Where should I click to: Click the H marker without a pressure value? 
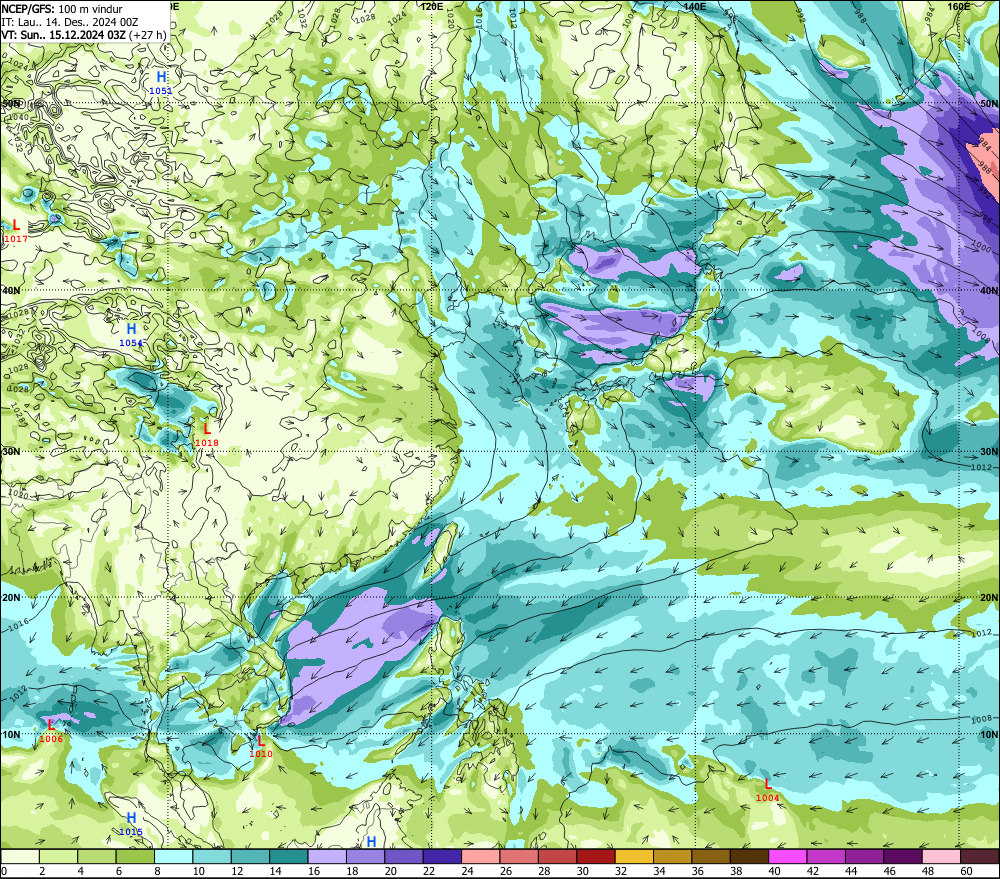coord(371,842)
